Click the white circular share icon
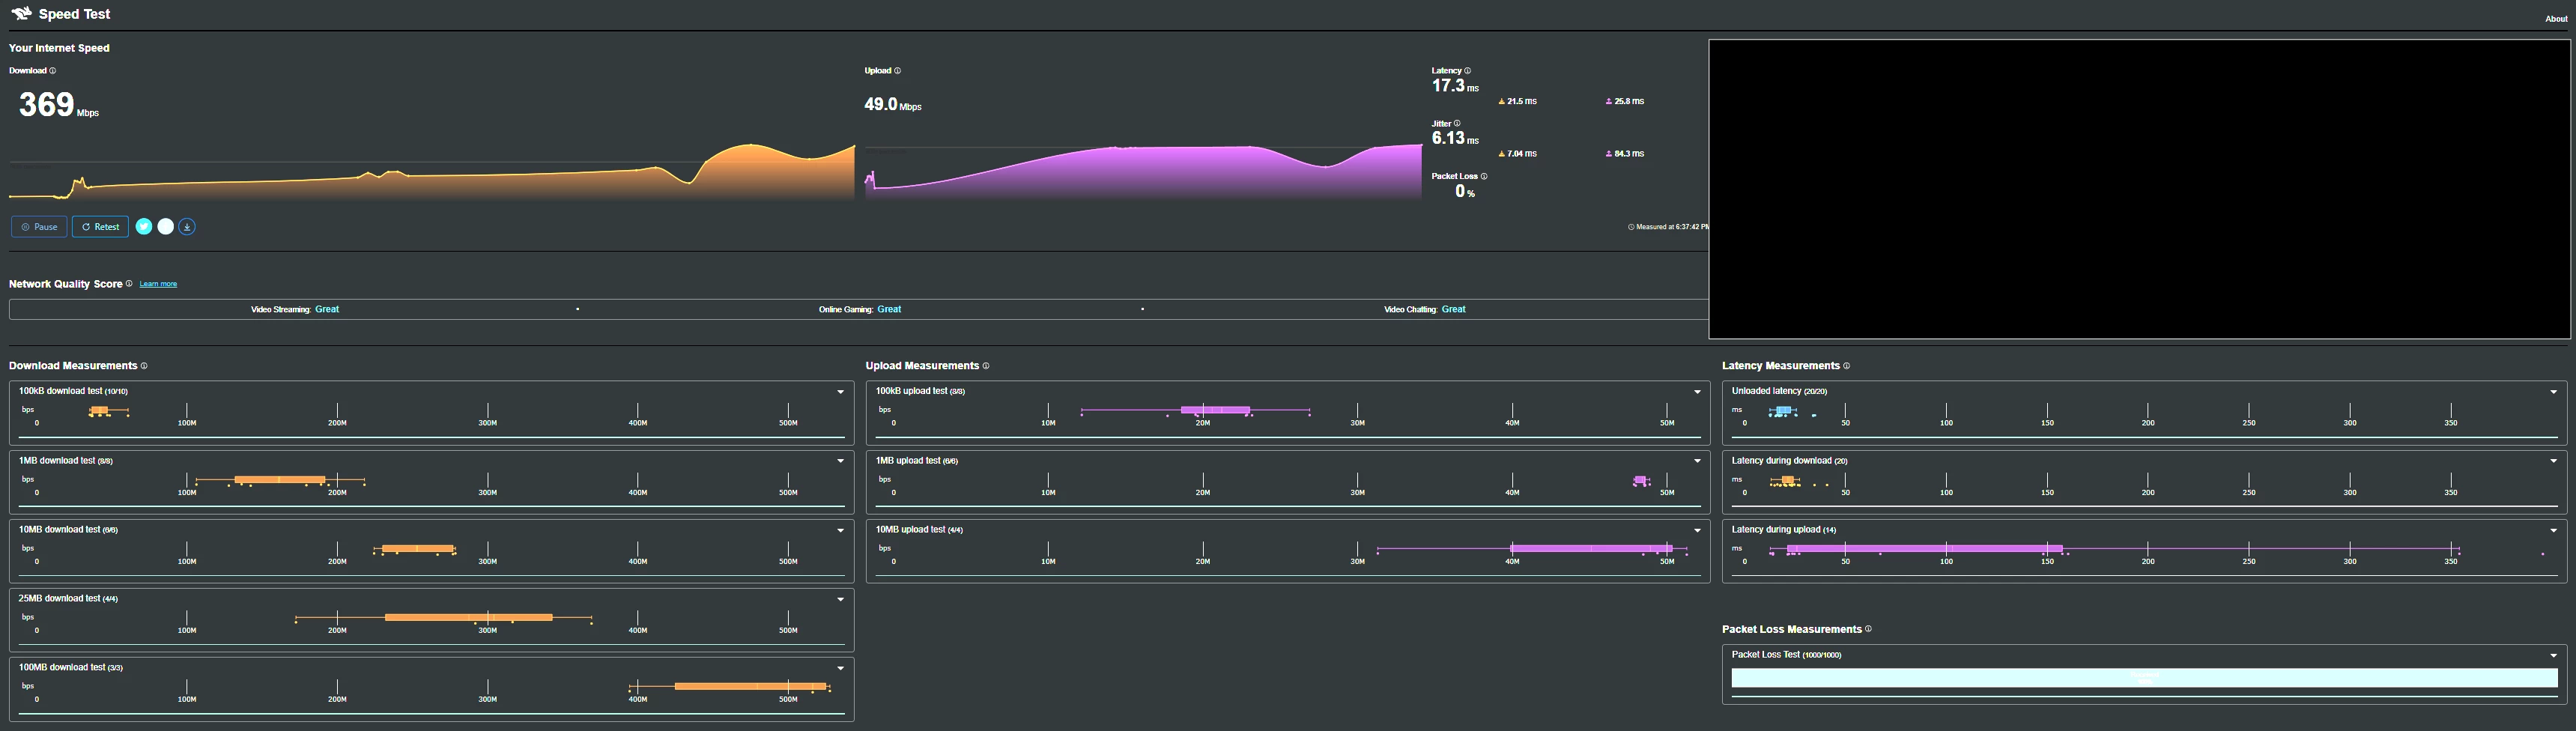 pos(166,227)
